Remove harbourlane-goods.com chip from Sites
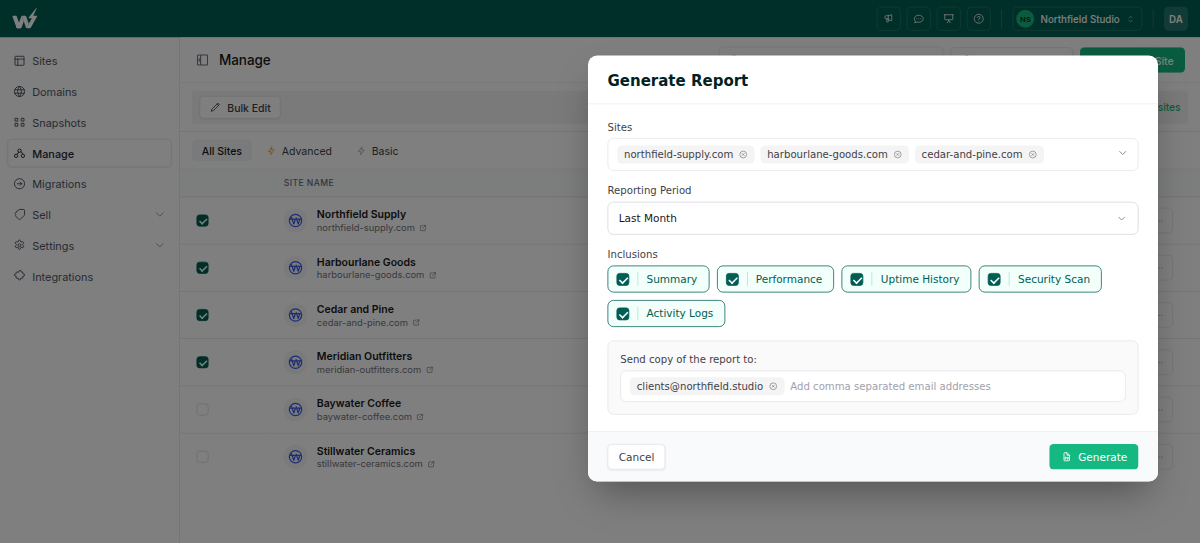This screenshot has height=543, width=1200. coord(897,154)
